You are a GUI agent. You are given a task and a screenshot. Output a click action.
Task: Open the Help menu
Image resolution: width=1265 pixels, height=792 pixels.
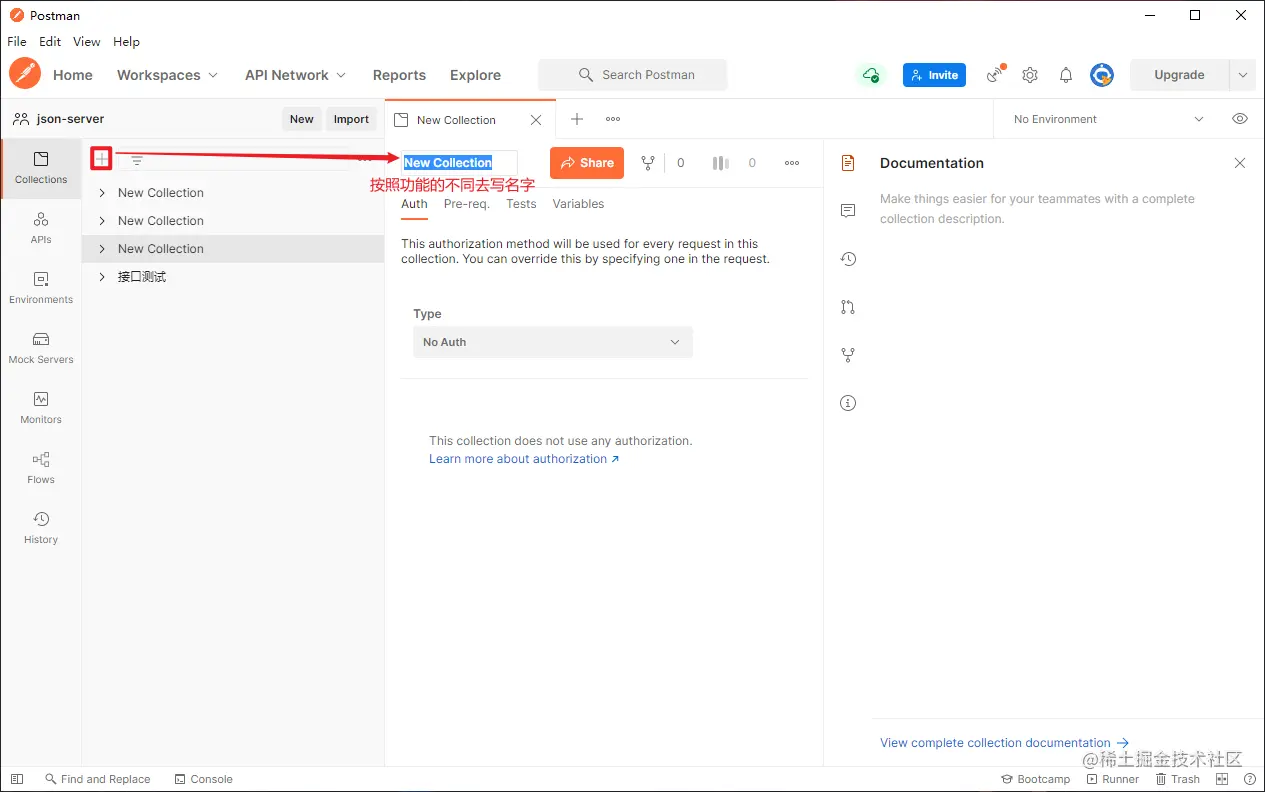126,42
